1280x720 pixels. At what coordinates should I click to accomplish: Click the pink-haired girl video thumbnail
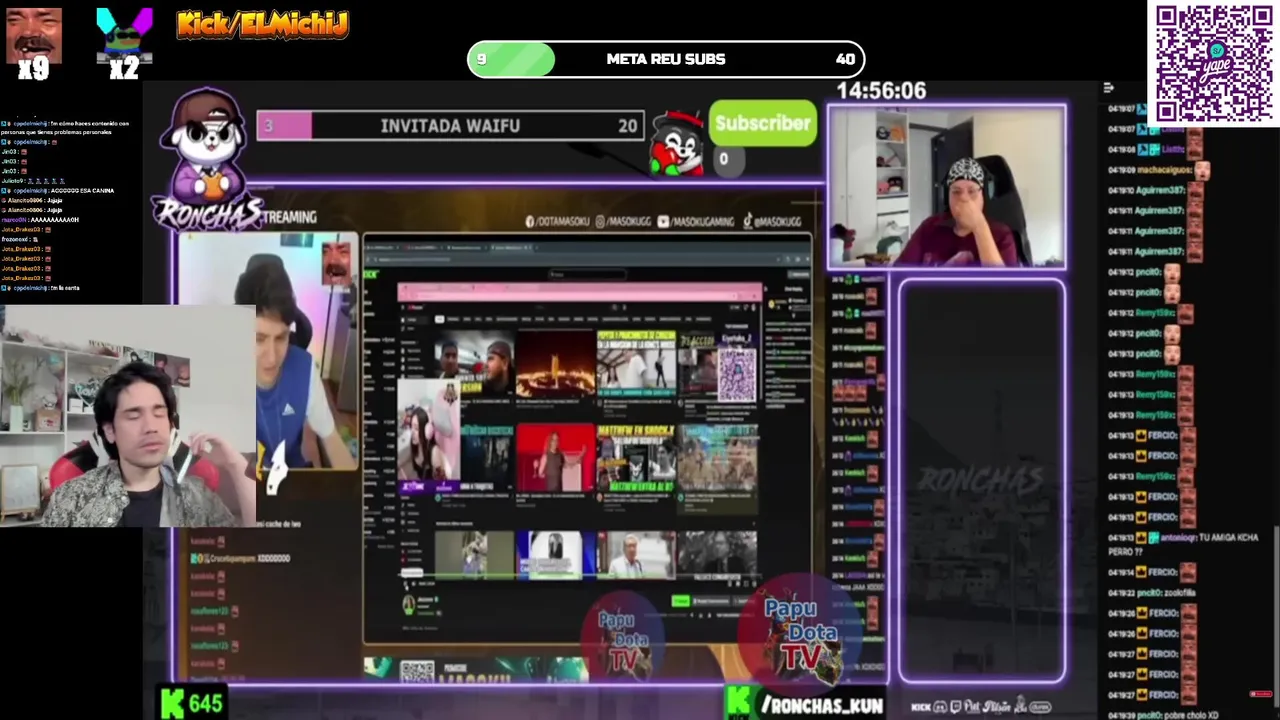click(x=430, y=437)
